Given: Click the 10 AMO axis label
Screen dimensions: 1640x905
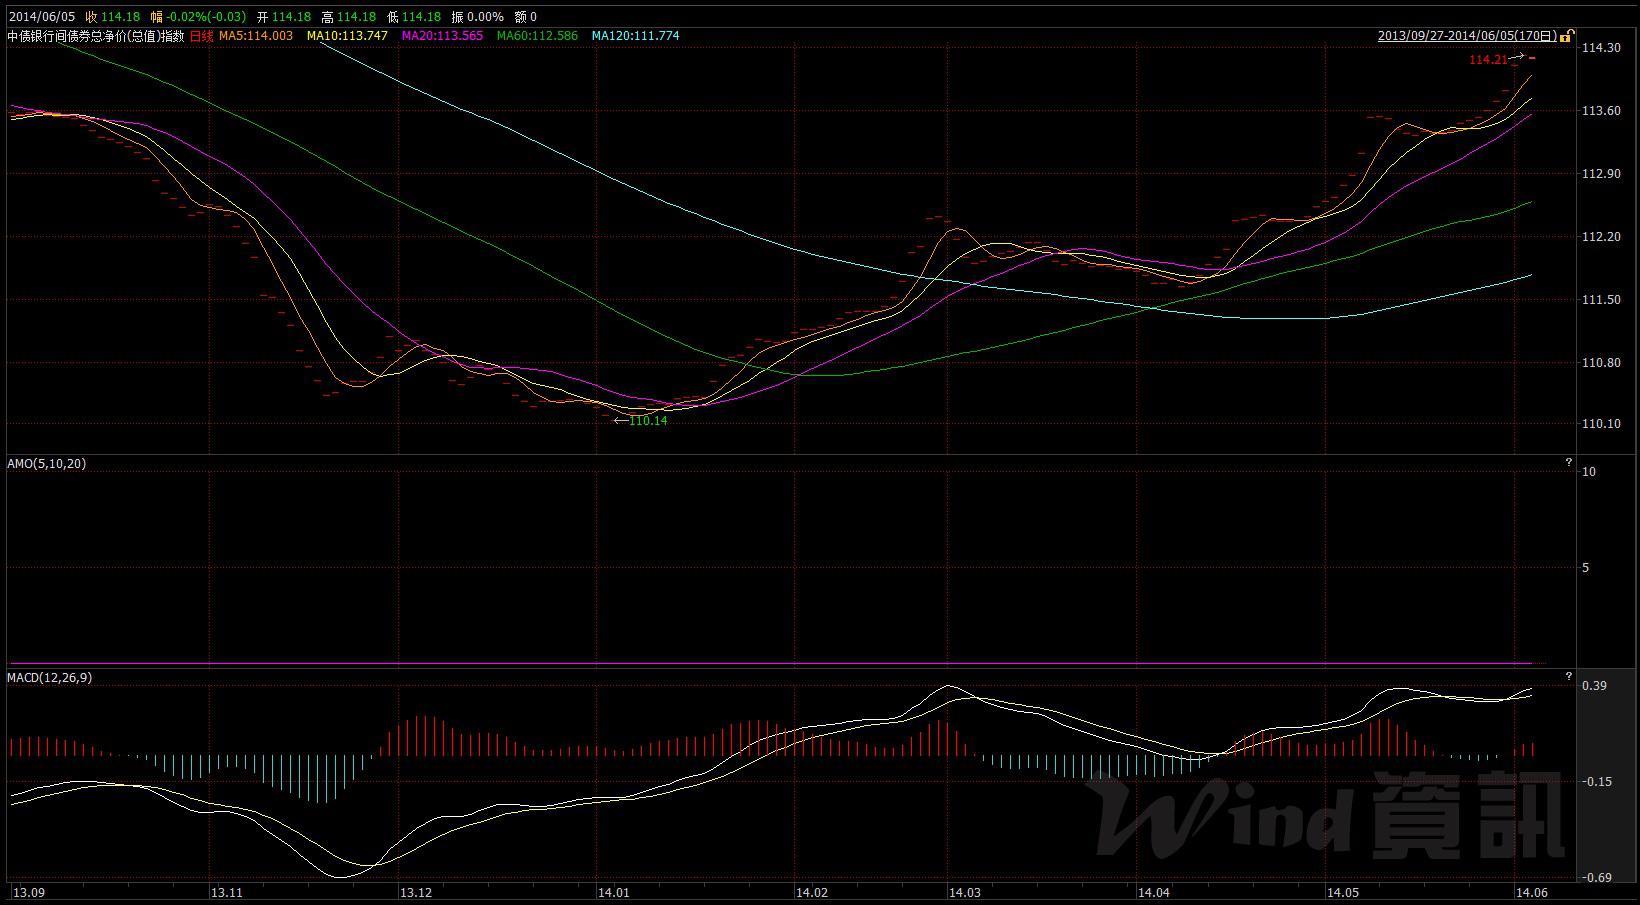Looking at the screenshot, I should pos(1589,471).
